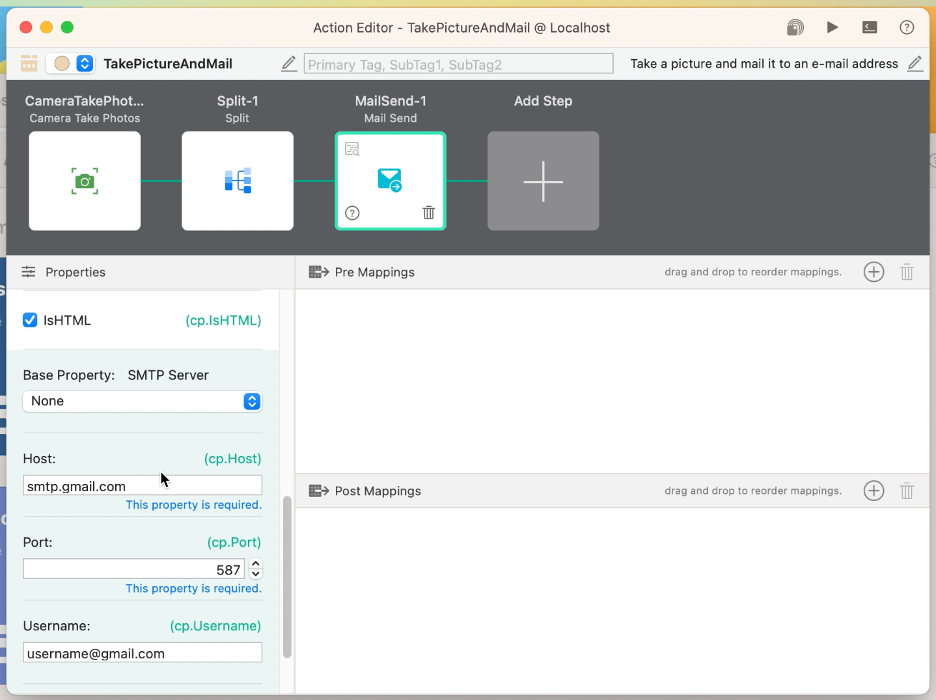This screenshot has width=936, height=700.
Task: Click the color swatch next to action name
Action: pos(60,63)
